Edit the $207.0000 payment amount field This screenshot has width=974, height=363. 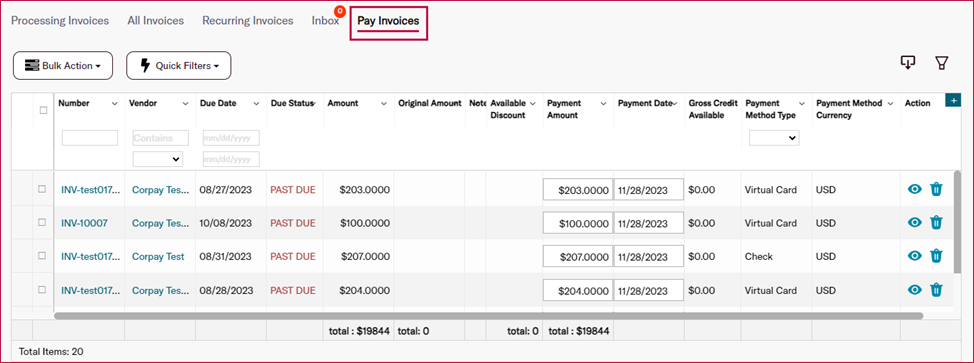[578, 256]
